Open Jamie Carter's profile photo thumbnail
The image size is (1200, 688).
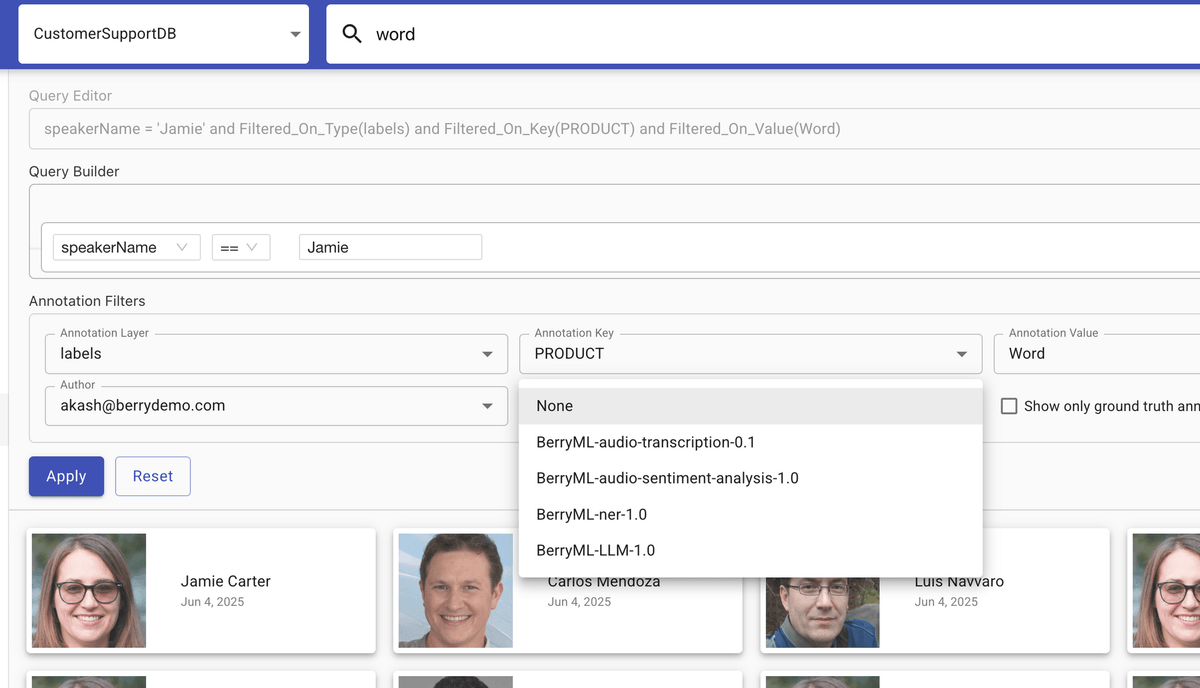(89, 590)
